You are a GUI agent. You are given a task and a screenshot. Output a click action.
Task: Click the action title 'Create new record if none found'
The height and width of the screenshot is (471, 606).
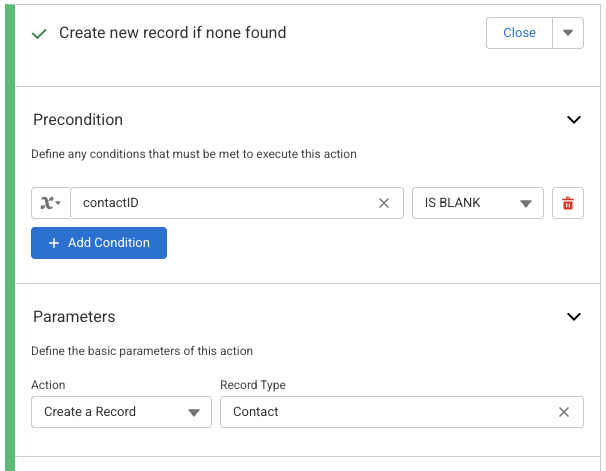pyautogui.click(x=172, y=33)
